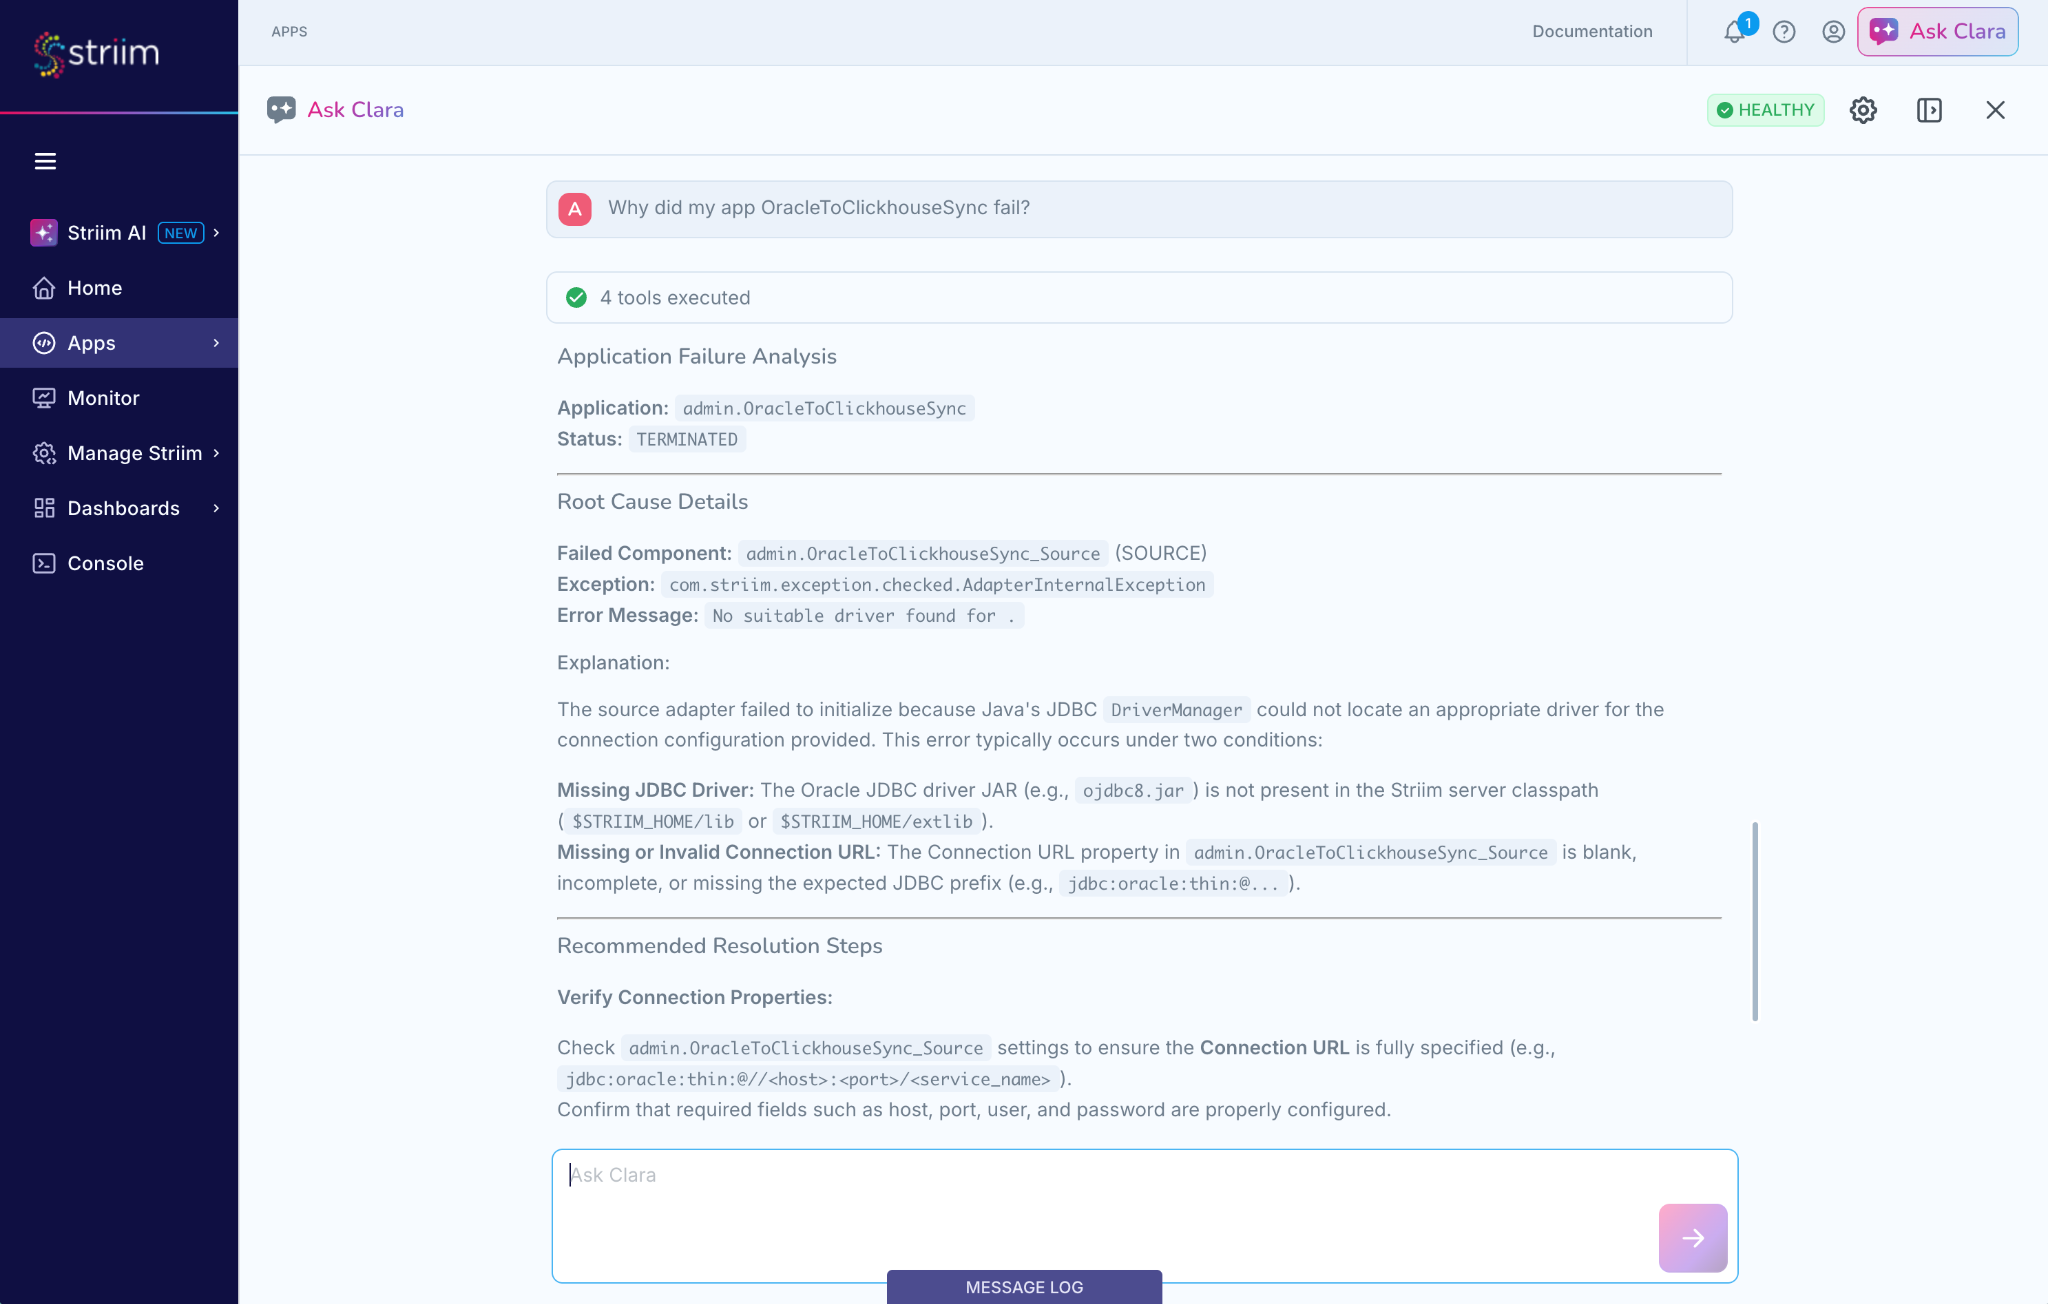
Task: Toggle the side panel layout icon
Action: pos(1929,110)
